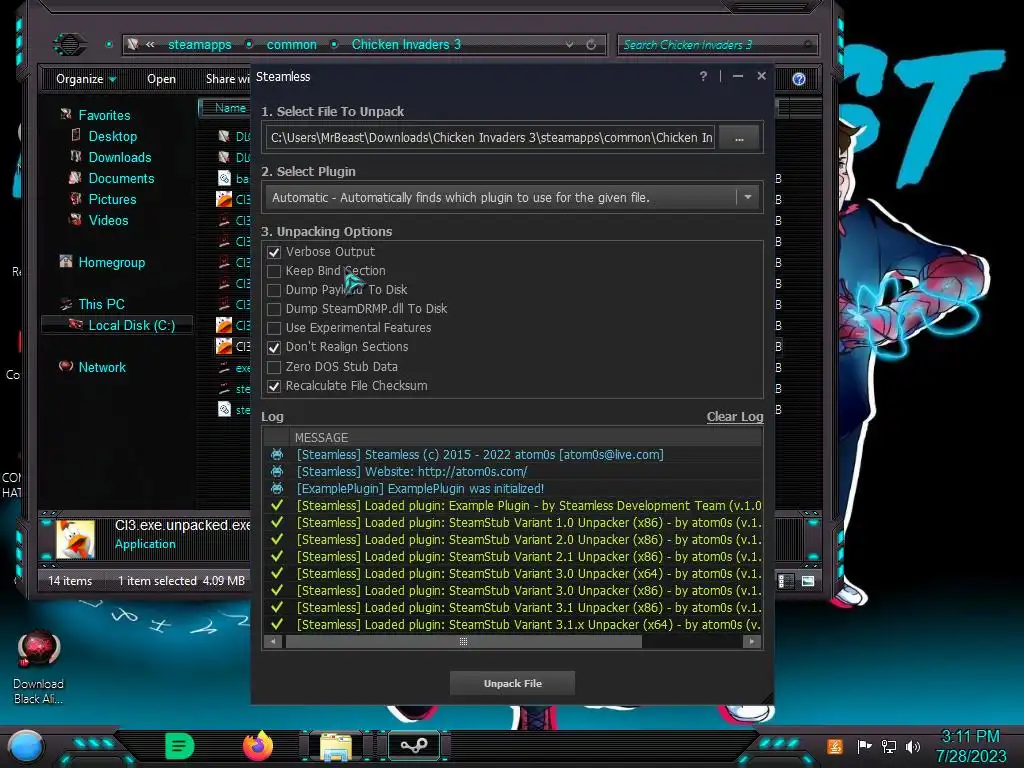1024x768 pixels.
Task: Toggle Recalculate File Checksum checkbox
Action: click(x=274, y=386)
